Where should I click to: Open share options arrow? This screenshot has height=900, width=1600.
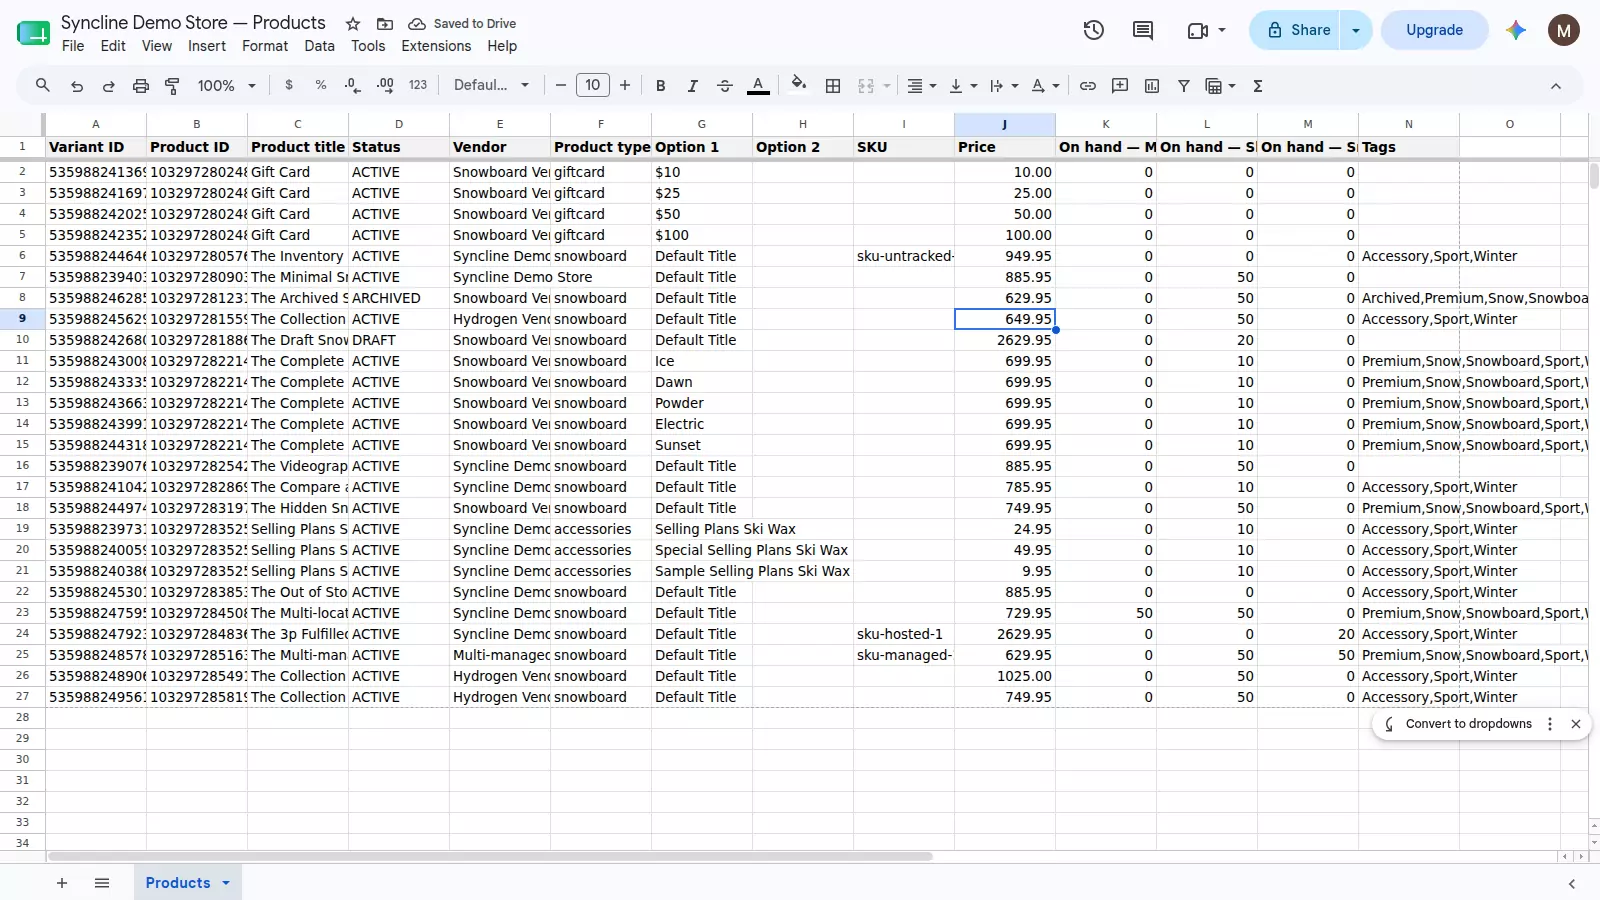(x=1356, y=30)
